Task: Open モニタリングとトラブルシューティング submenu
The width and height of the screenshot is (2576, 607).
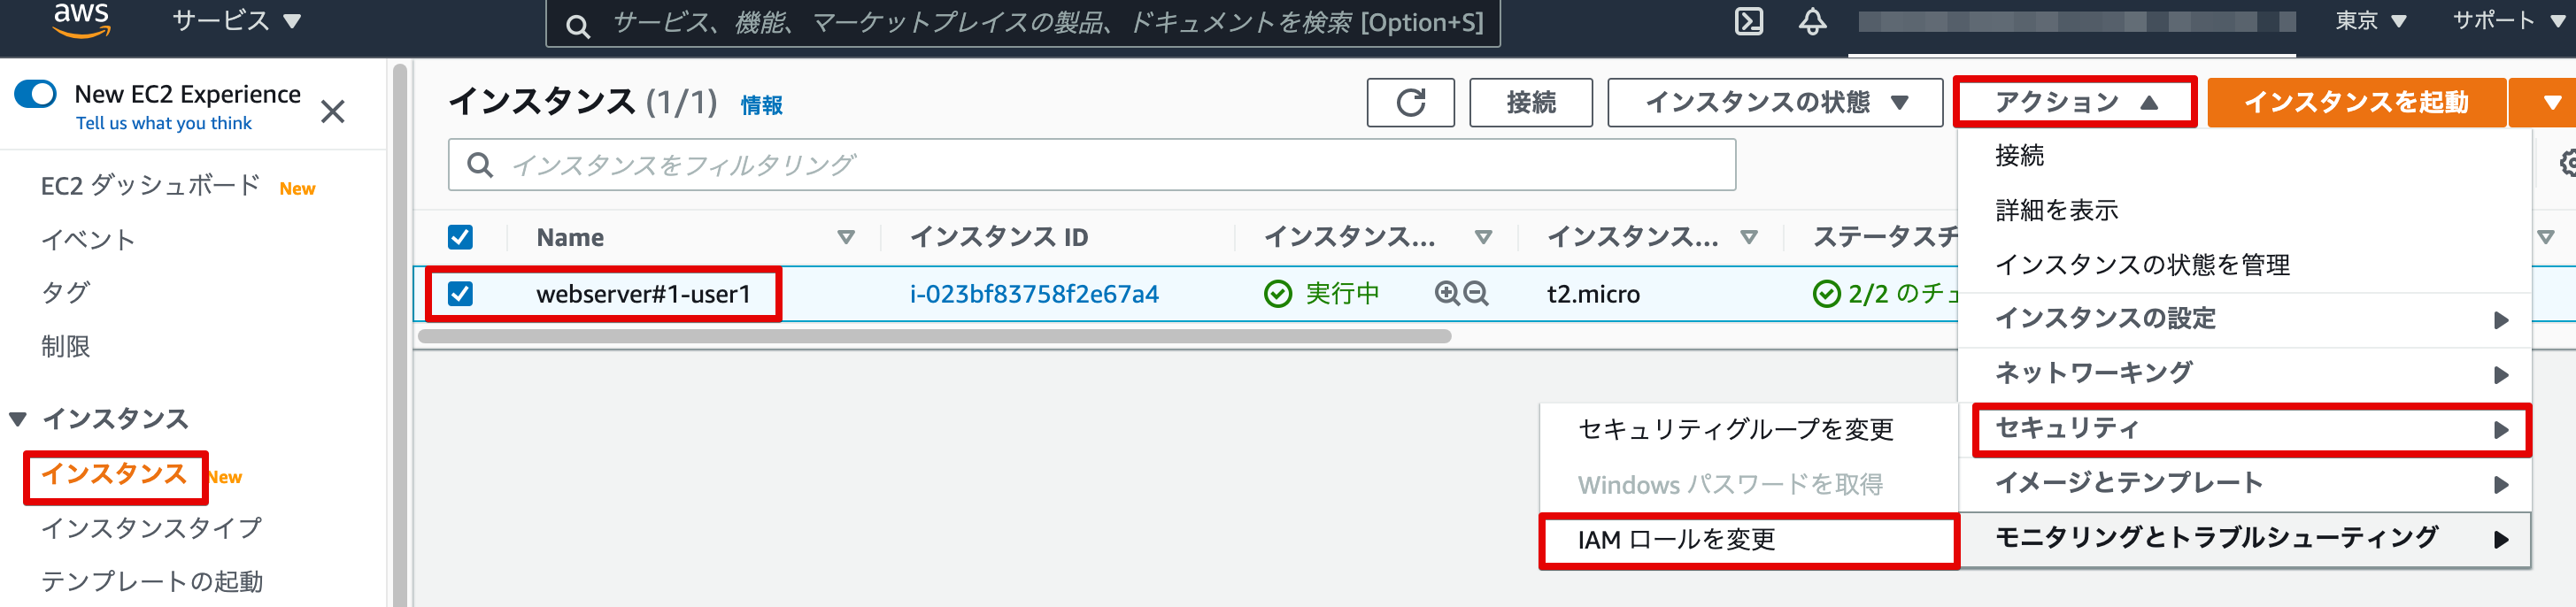Action: pos(2245,539)
